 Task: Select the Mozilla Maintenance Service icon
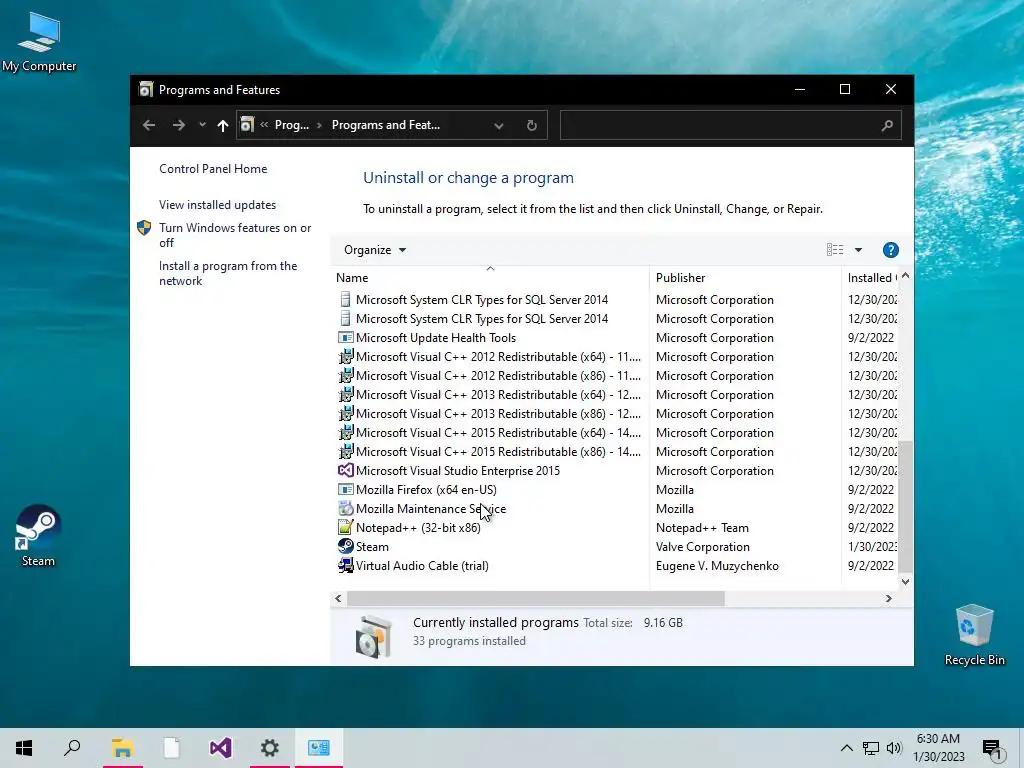coord(345,508)
